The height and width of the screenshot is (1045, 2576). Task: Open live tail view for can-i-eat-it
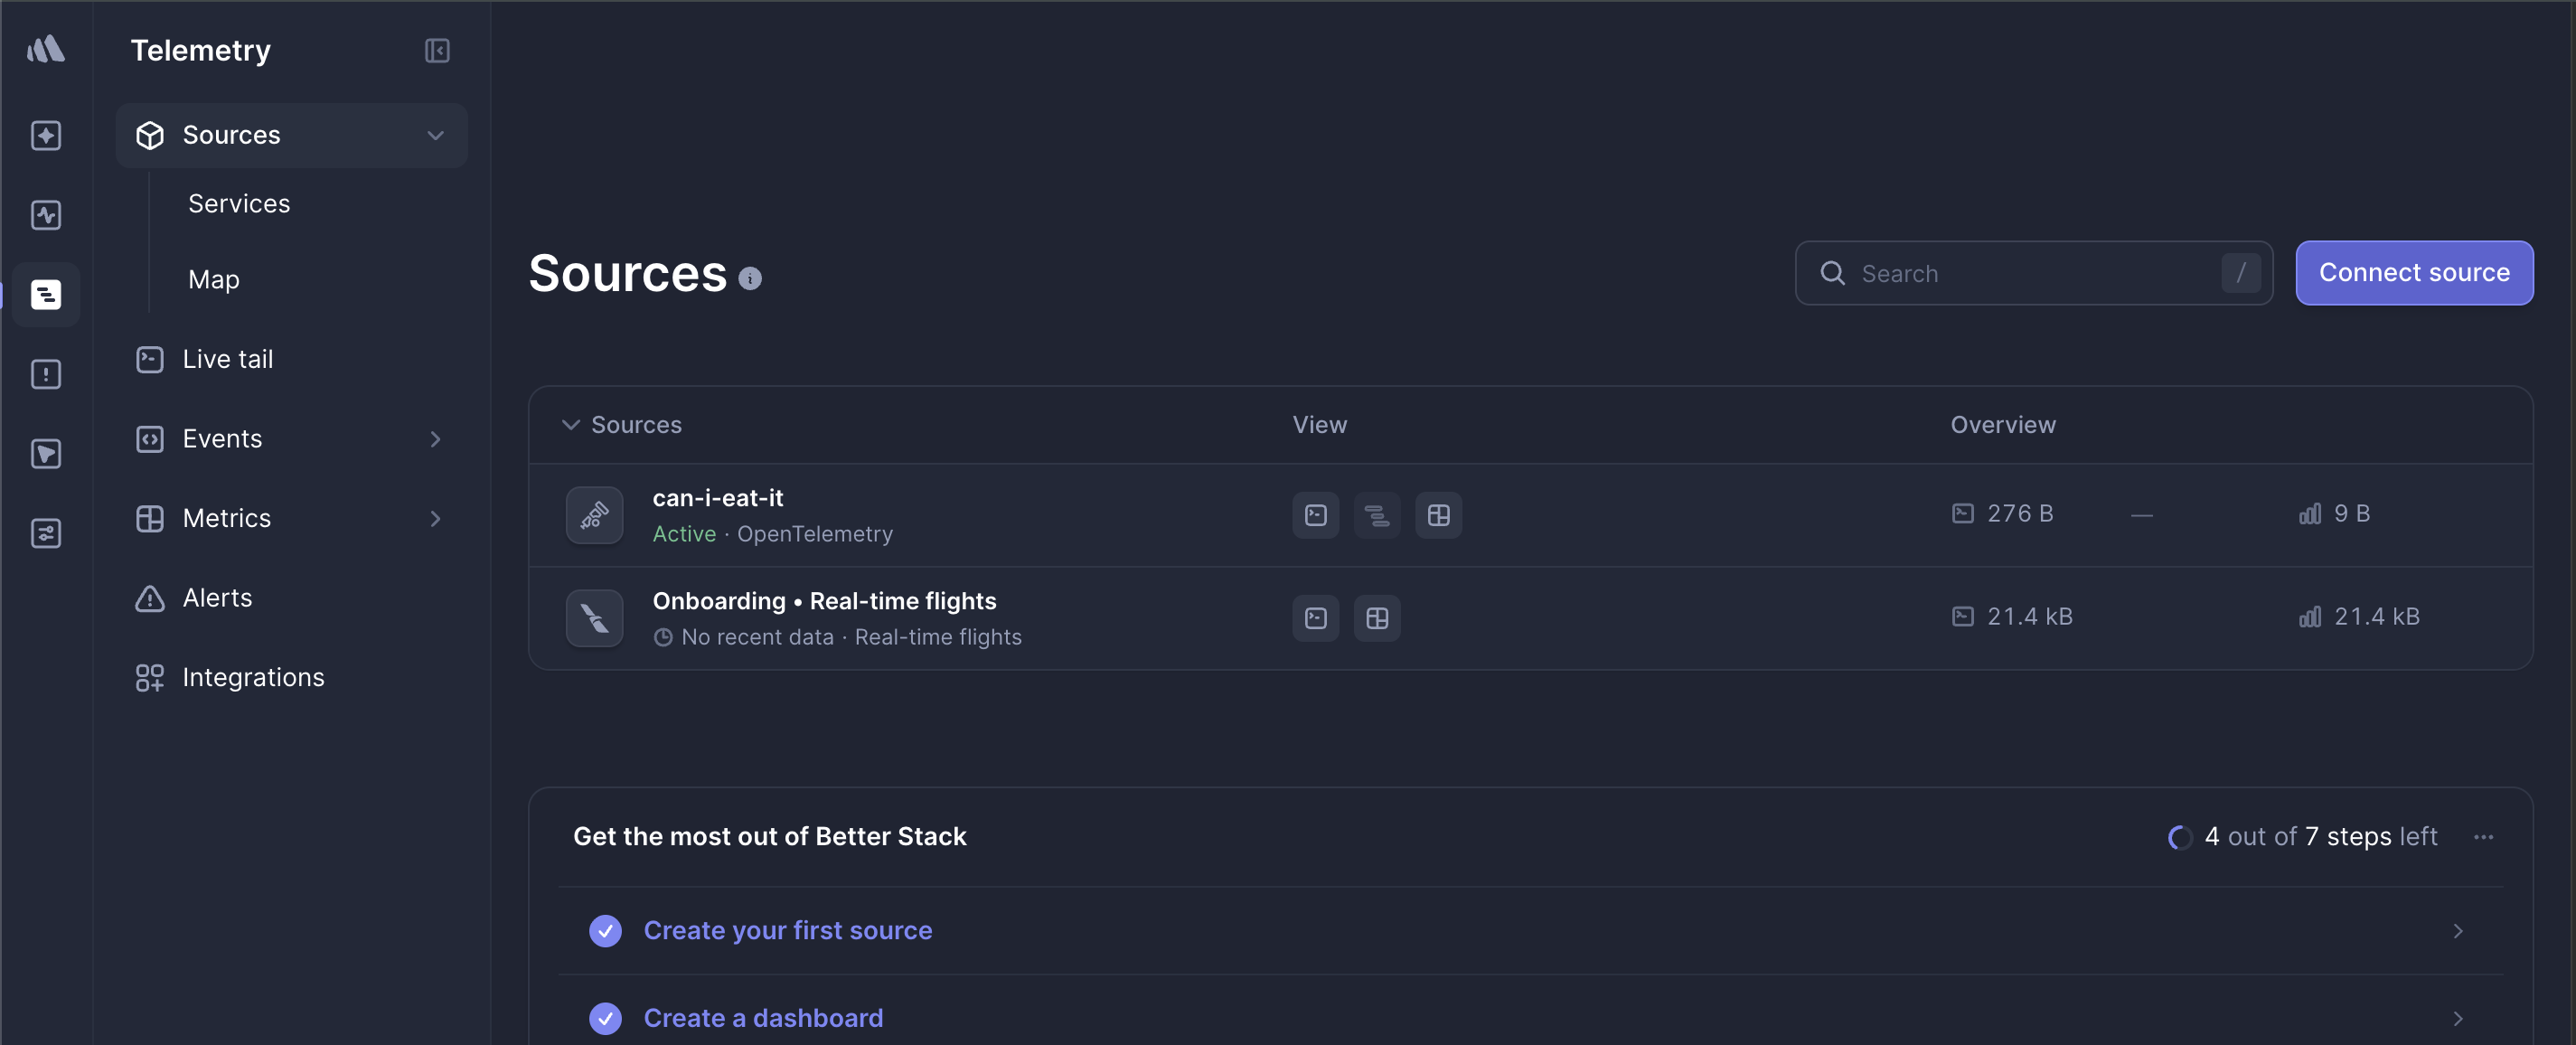(1315, 515)
